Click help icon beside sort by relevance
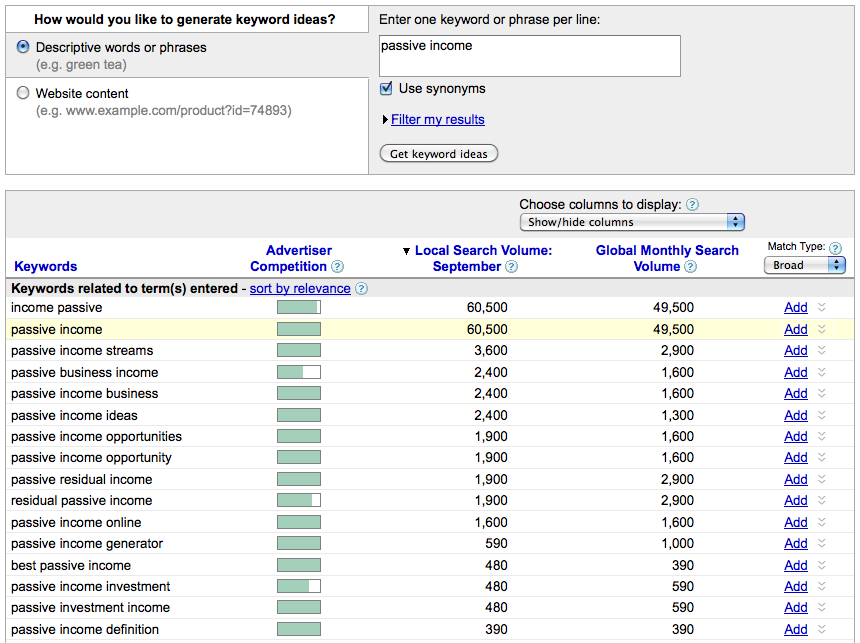 [361, 289]
